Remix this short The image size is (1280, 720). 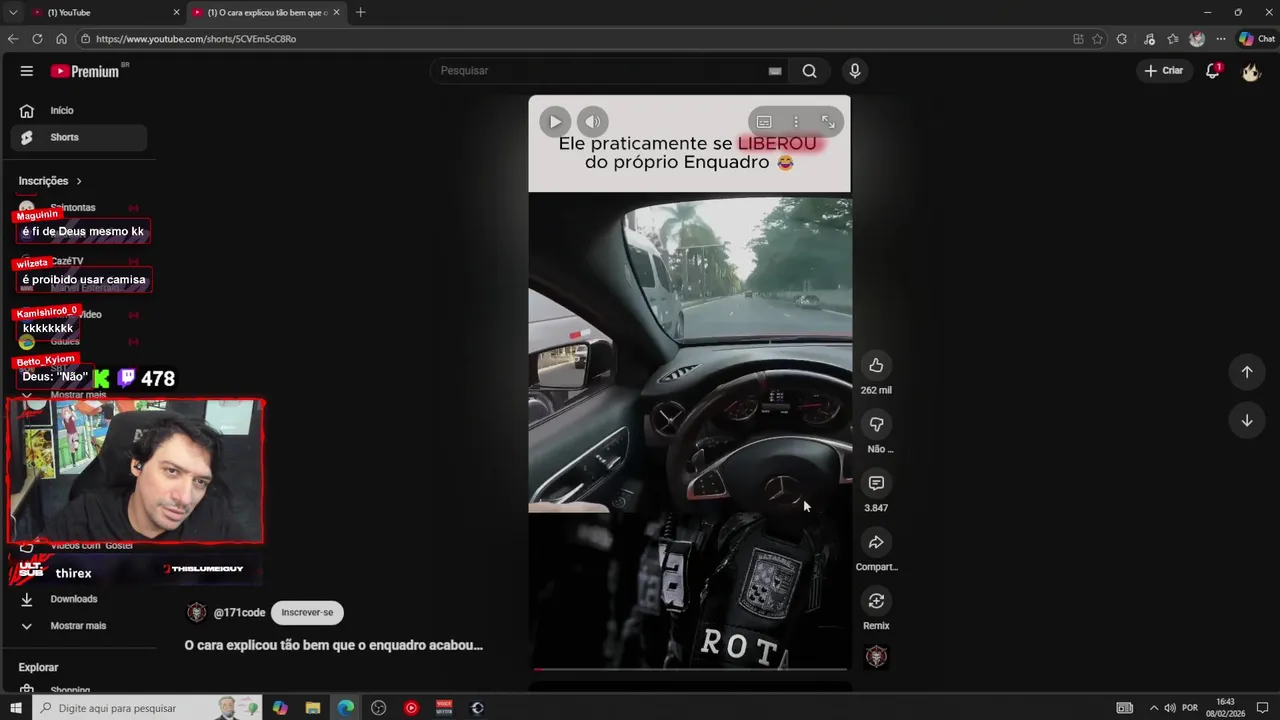(876, 601)
